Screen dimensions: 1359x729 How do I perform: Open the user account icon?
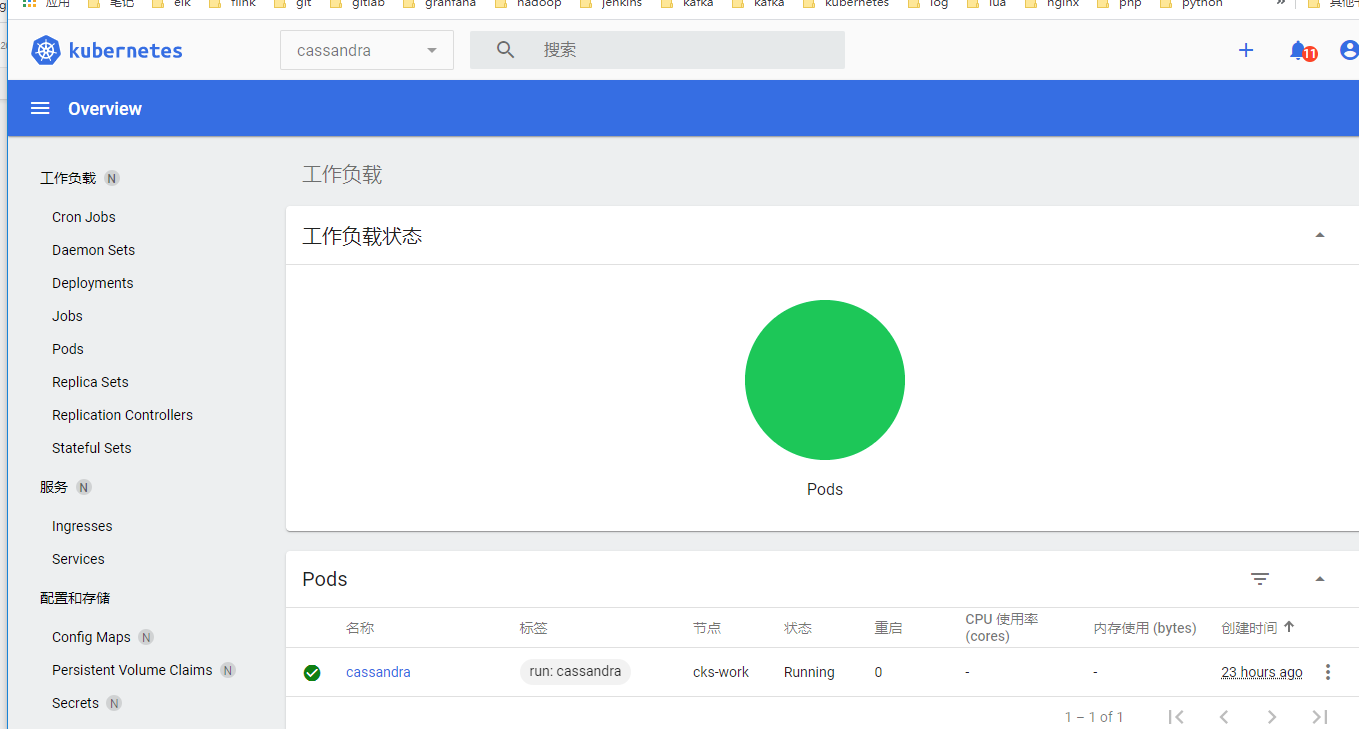coord(1349,50)
